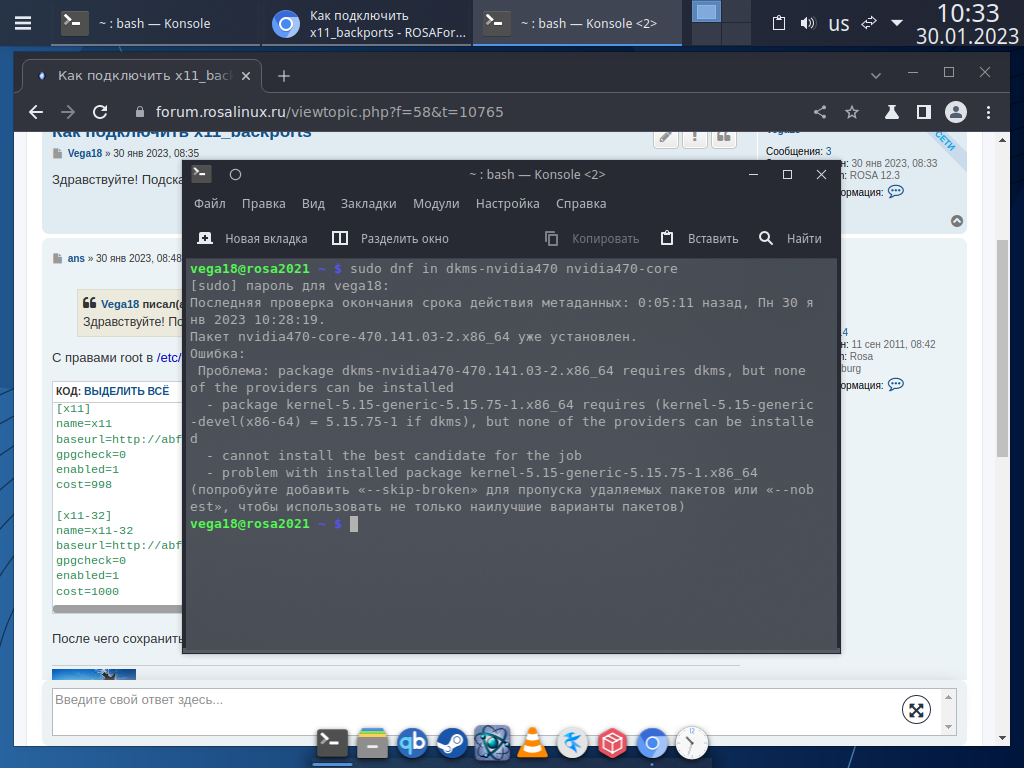Open clipboard tray icon

click(778, 24)
